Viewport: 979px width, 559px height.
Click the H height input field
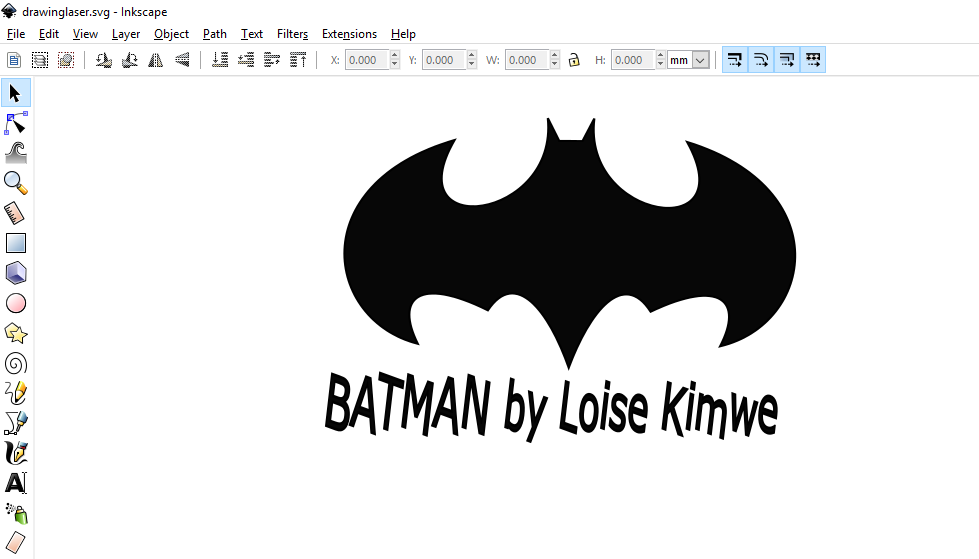(x=632, y=60)
